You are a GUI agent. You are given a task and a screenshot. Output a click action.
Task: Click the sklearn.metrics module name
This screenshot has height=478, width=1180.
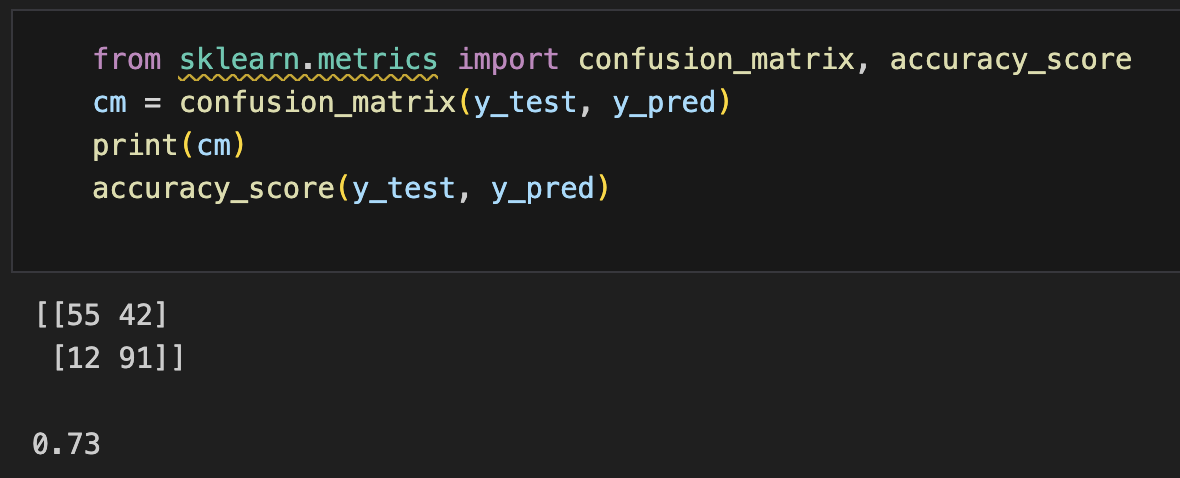tap(309, 59)
